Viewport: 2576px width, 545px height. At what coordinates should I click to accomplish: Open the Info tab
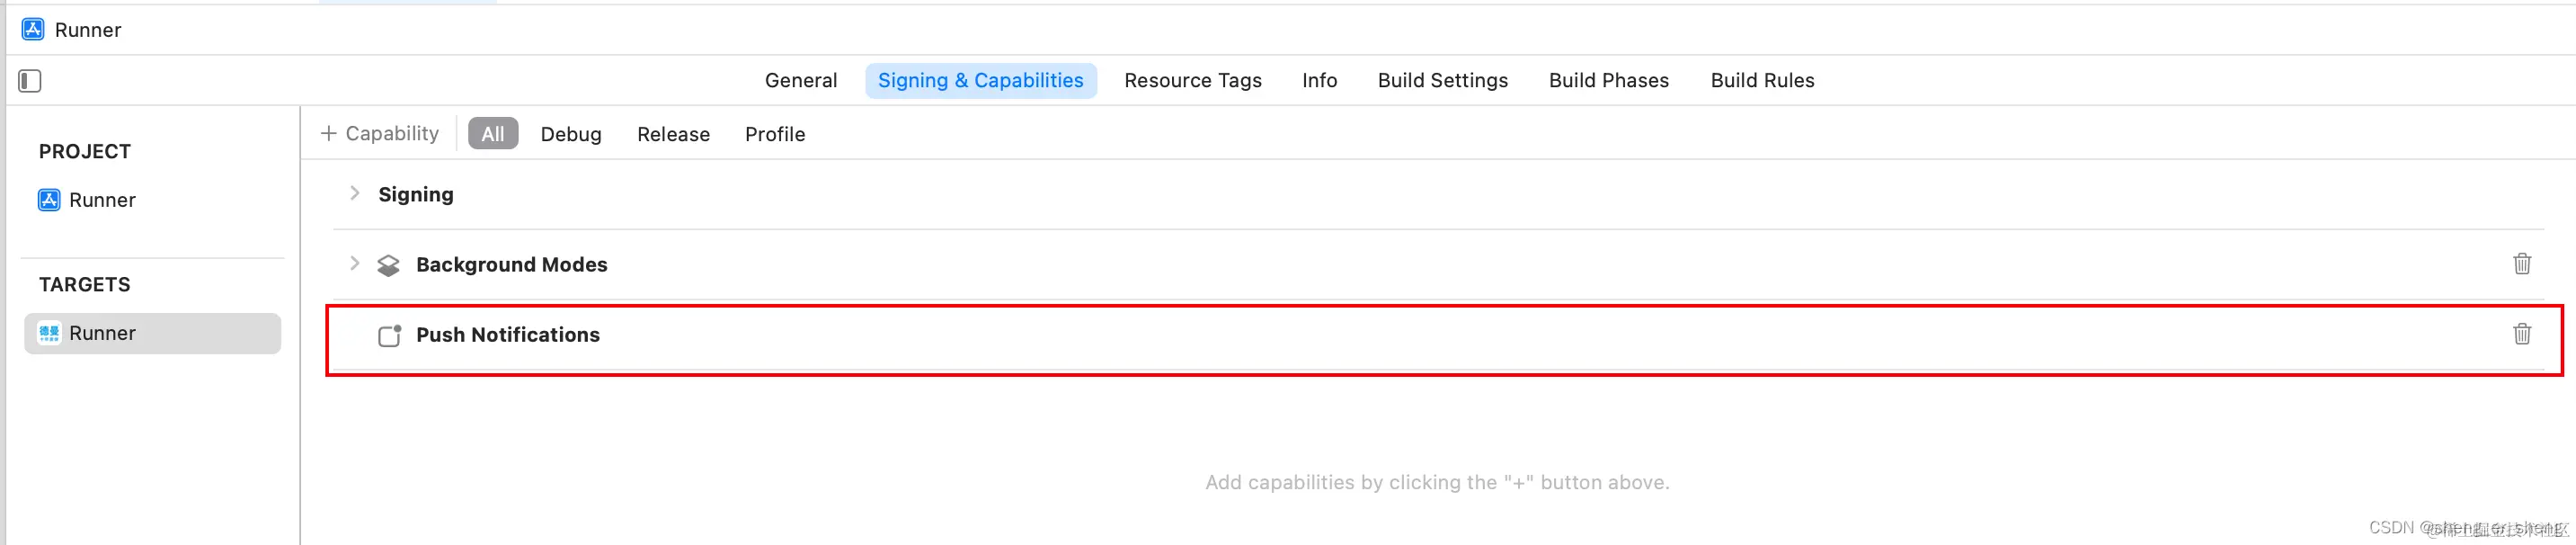[x=1319, y=81]
